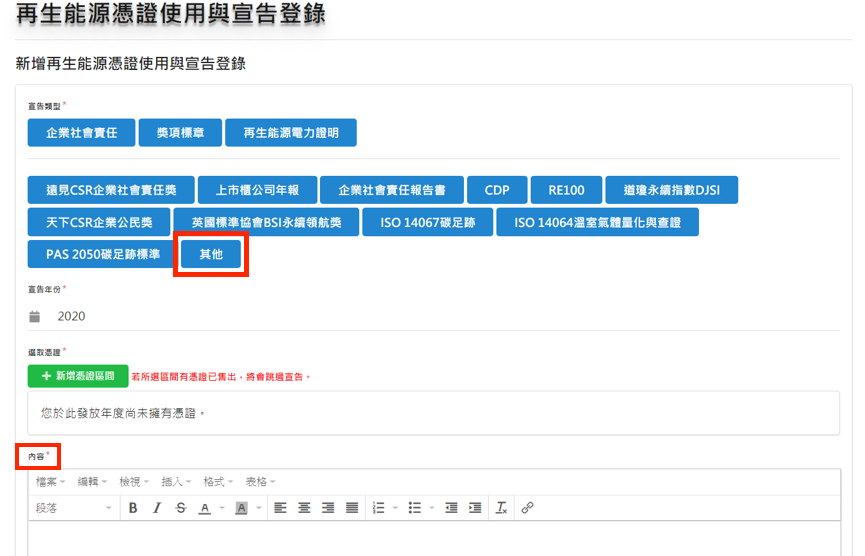Viewport: 865px width, 556px height.
Task: Open the 段落 paragraph format dropdown
Action: coord(74,508)
